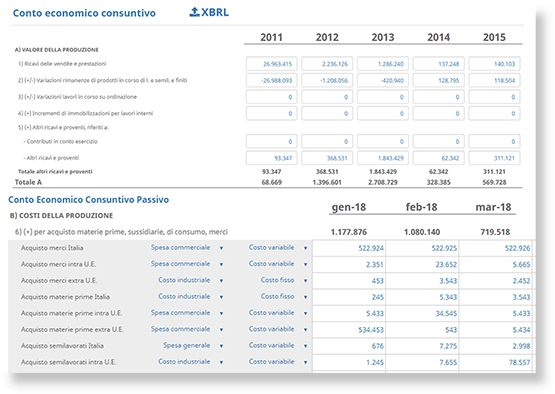Open Spesa commerciale dropdown for Acquisto merci Italia
Viewport: 555px width, 394px height.
[x=187, y=248]
